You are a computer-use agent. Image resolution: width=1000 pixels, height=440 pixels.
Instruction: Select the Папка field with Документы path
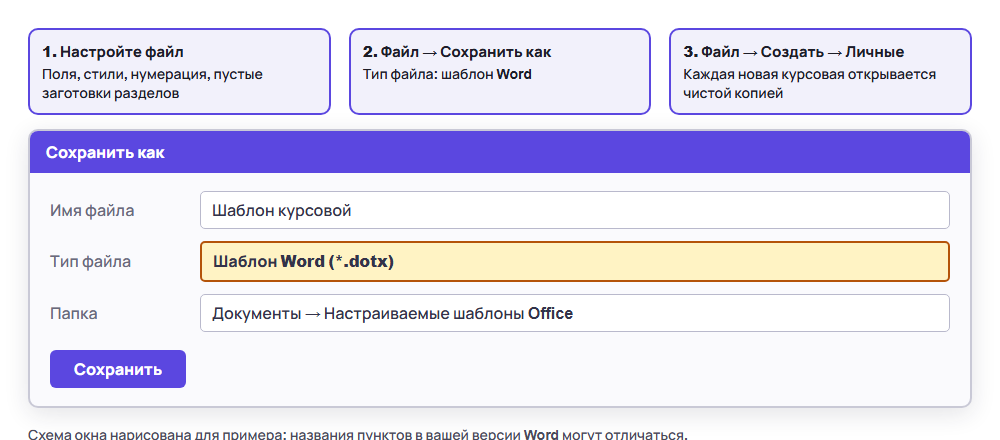click(x=575, y=313)
